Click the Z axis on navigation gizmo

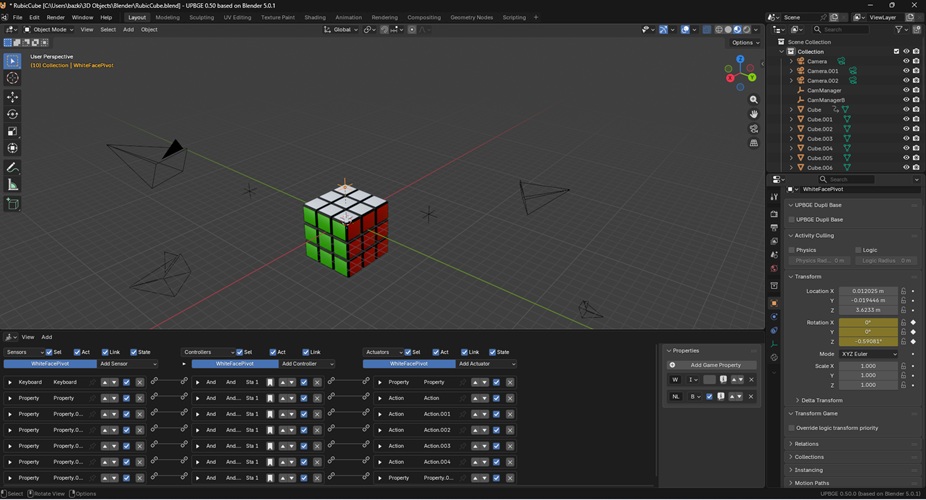click(740, 60)
